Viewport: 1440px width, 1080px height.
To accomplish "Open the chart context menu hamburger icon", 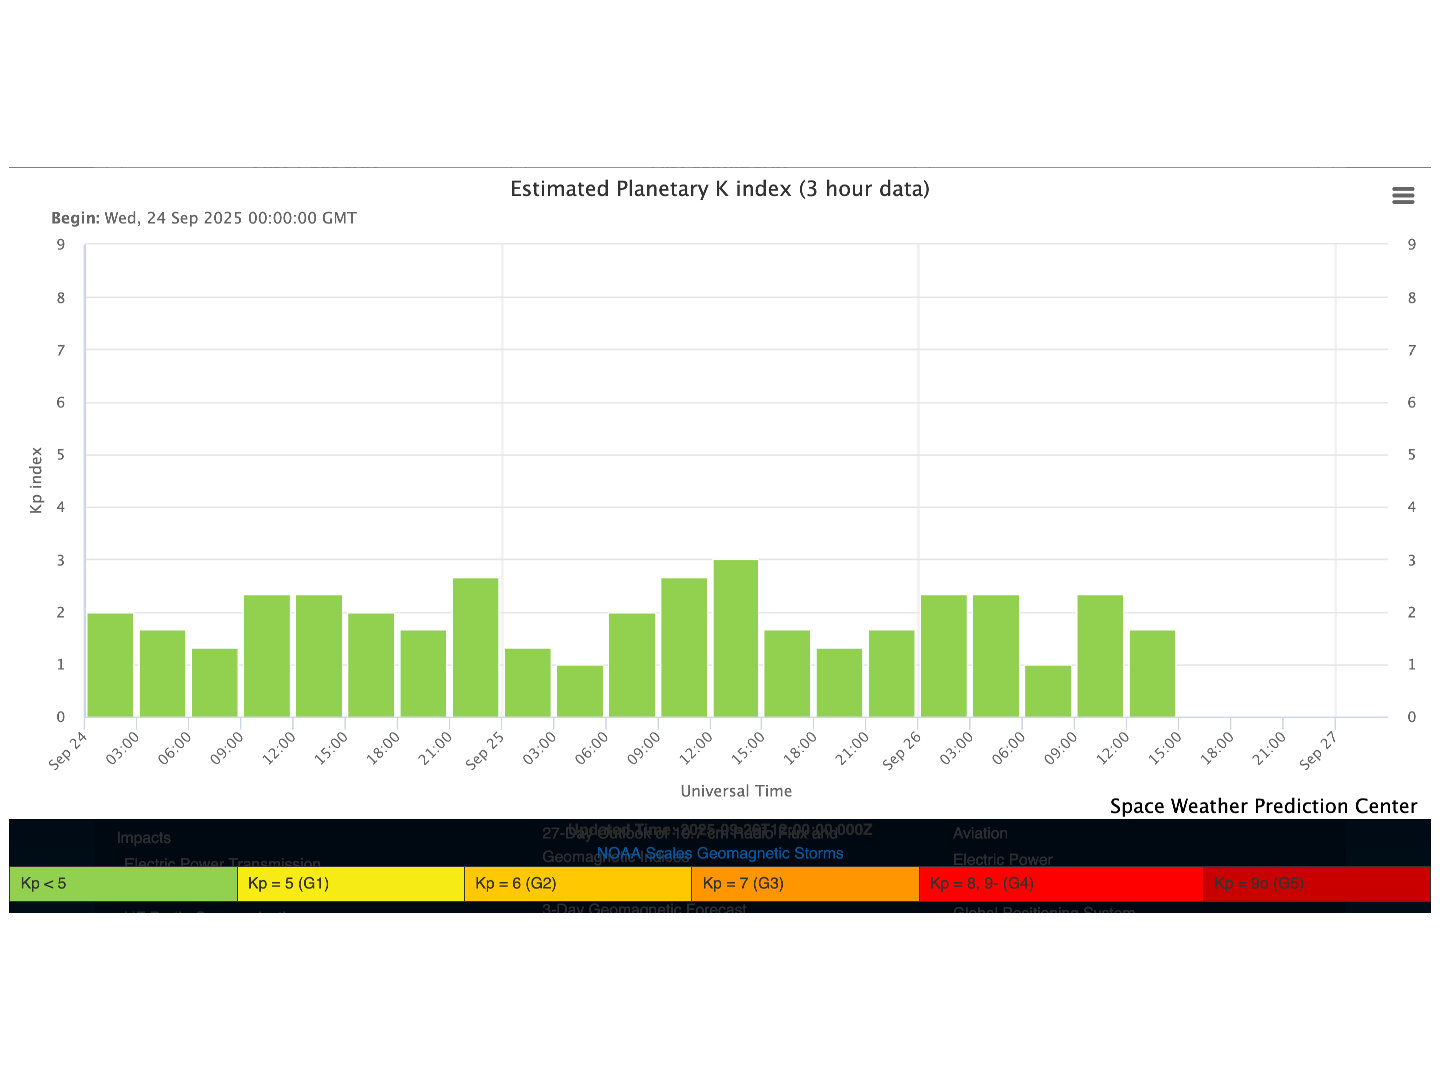I will pyautogui.click(x=1403, y=196).
